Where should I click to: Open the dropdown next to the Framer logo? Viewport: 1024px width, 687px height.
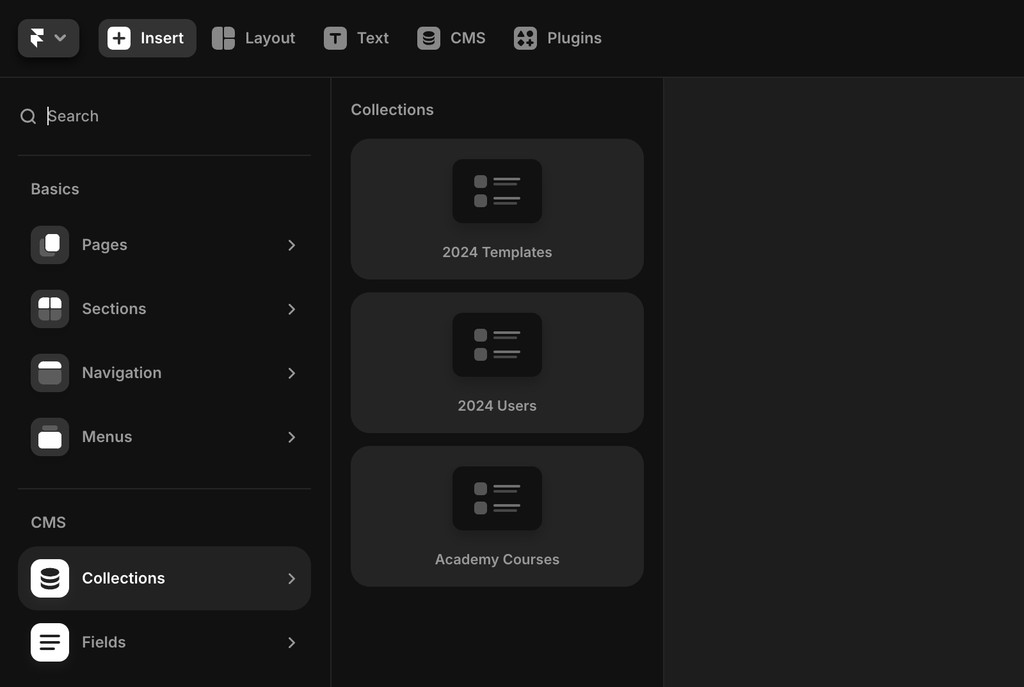pos(60,37)
